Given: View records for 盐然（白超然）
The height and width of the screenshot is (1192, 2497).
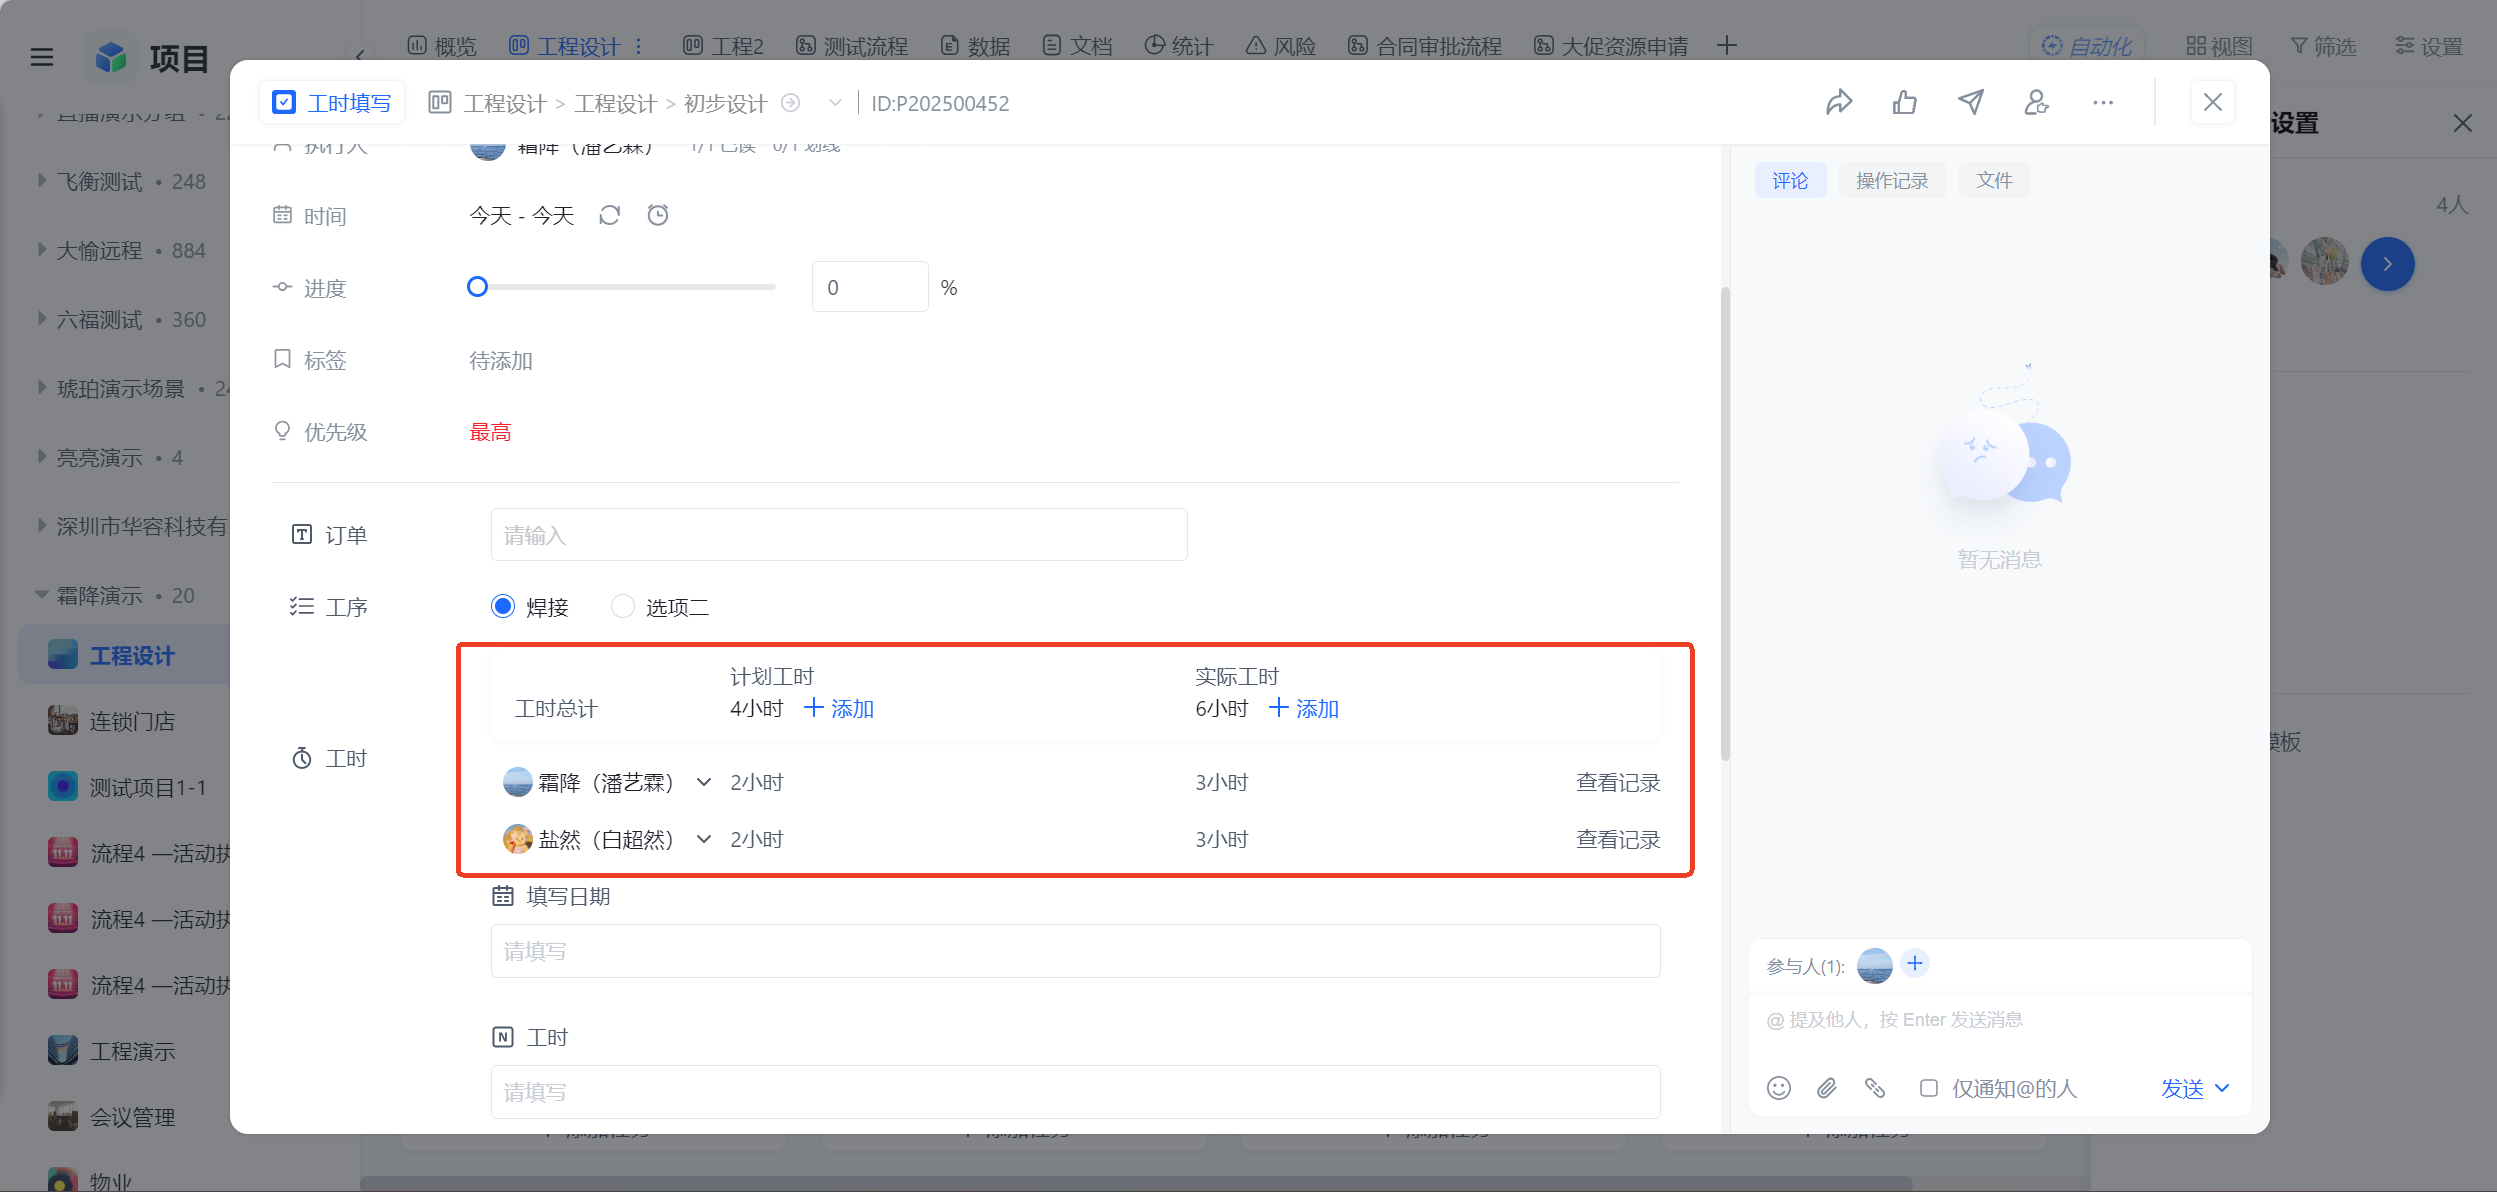Looking at the screenshot, I should (x=1618, y=839).
